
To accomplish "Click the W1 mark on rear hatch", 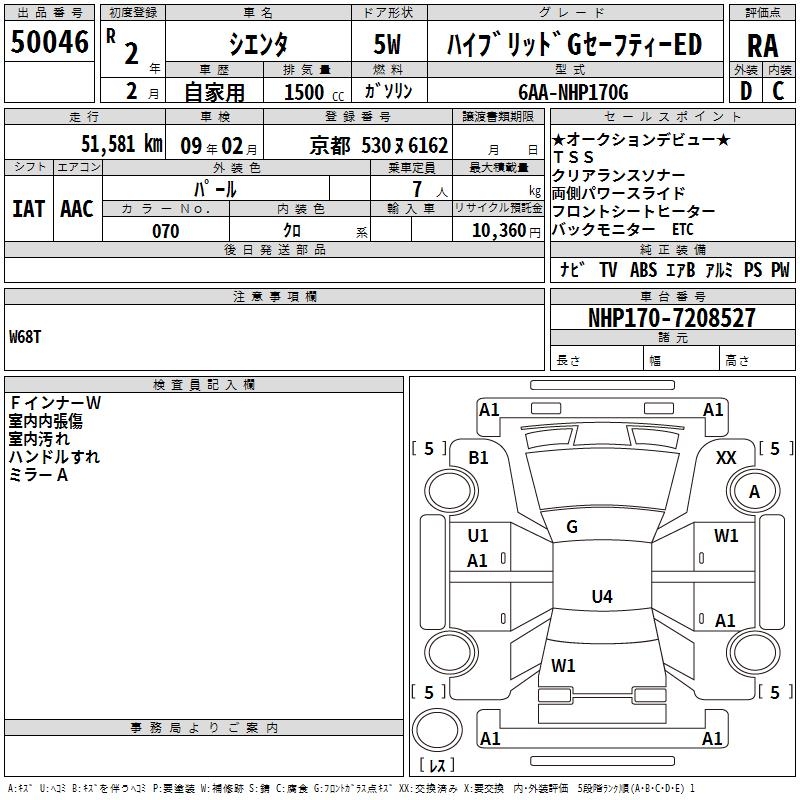I will tap(563, 665).
